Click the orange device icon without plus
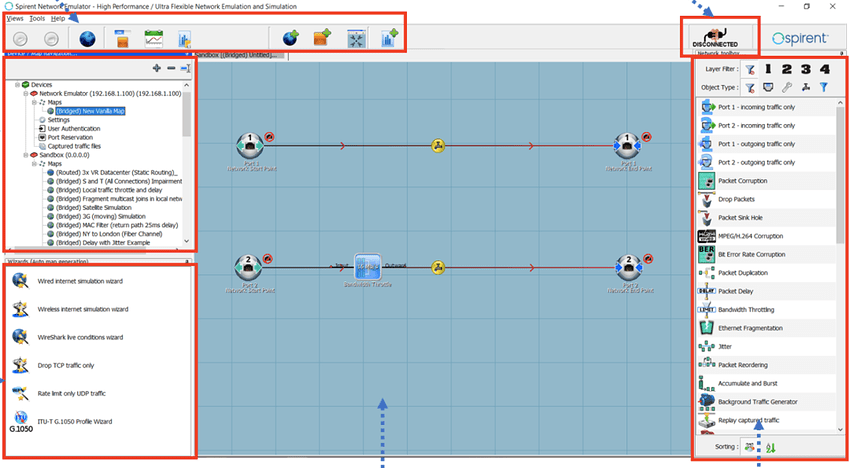 click(x=123, y=39)
